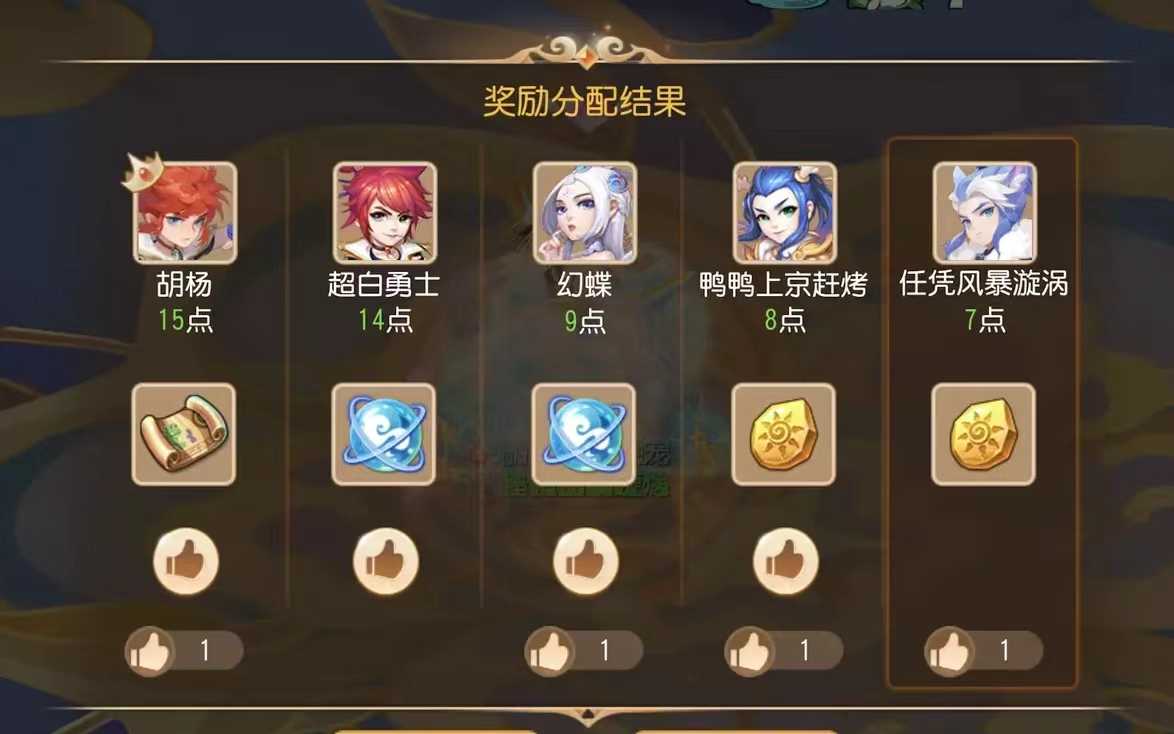Screen dimensions: 1174x734
Task: Tap 幻蝶's like count pill
Action: [584, 651]
